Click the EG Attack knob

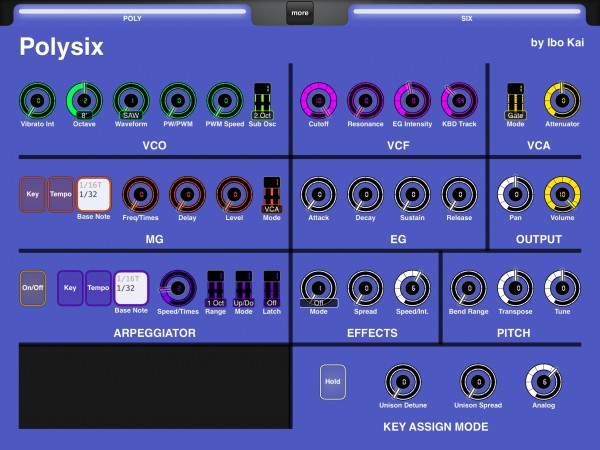319,194
